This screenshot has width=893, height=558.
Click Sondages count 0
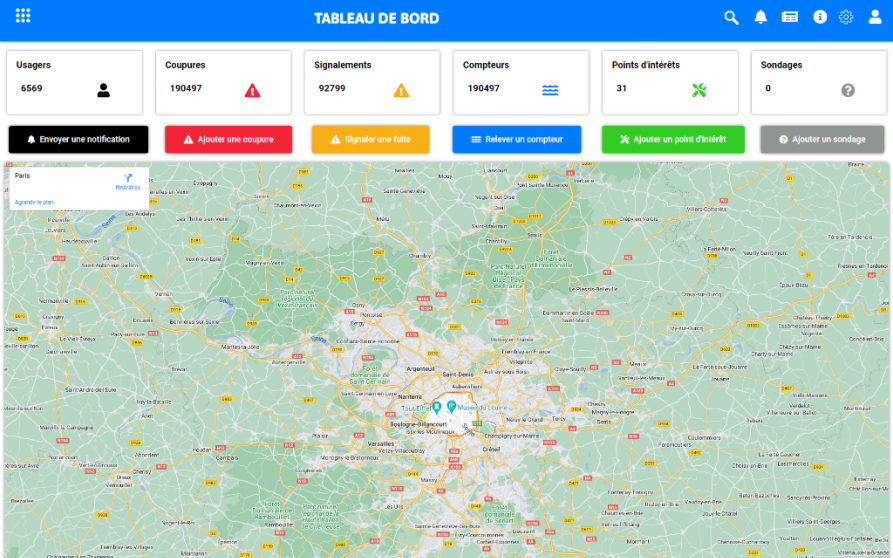click(768, 88)
